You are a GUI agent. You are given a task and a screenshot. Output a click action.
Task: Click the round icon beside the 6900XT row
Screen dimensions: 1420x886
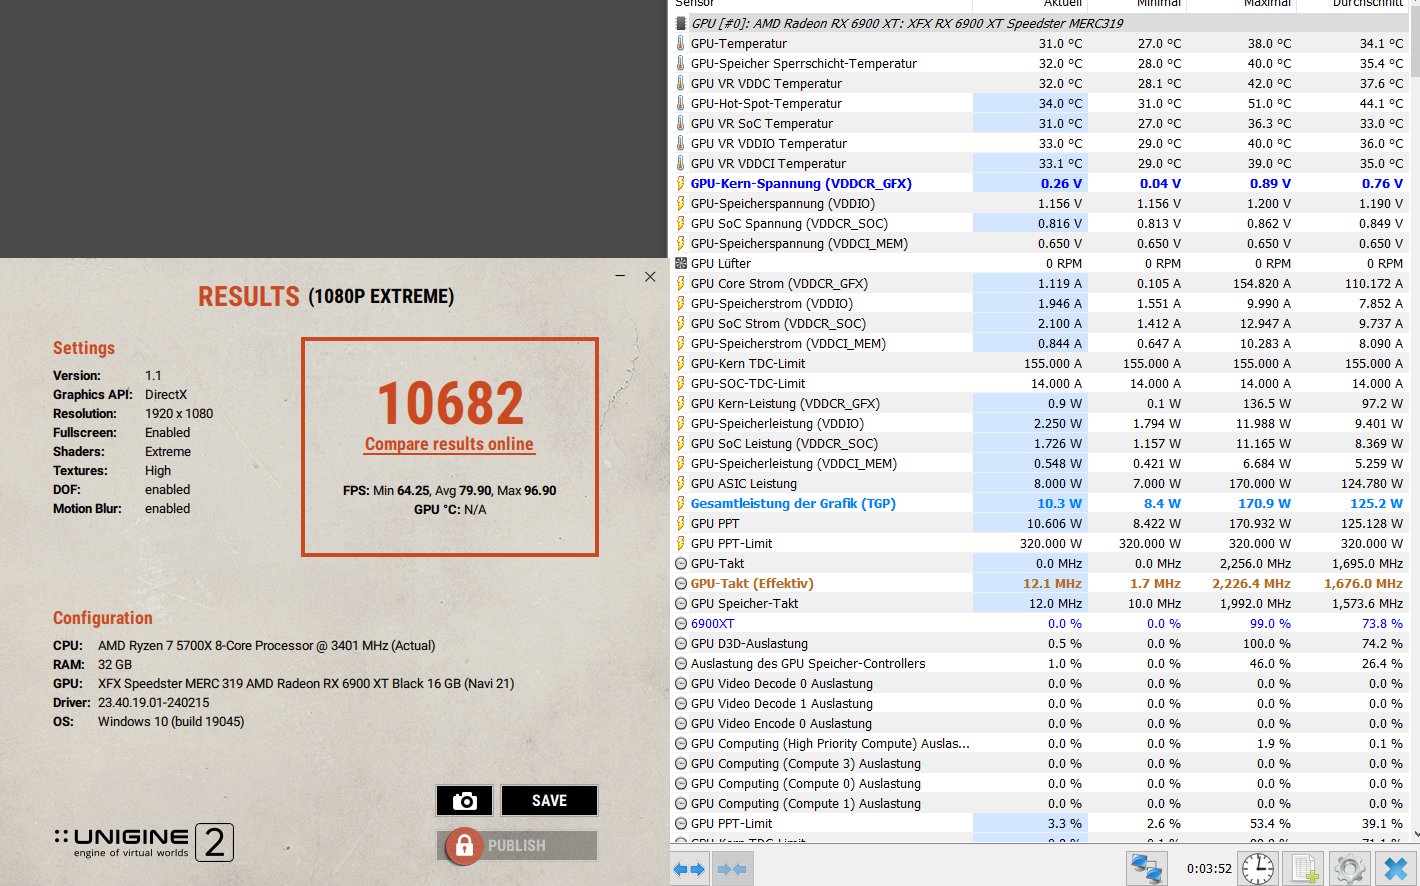681,623
